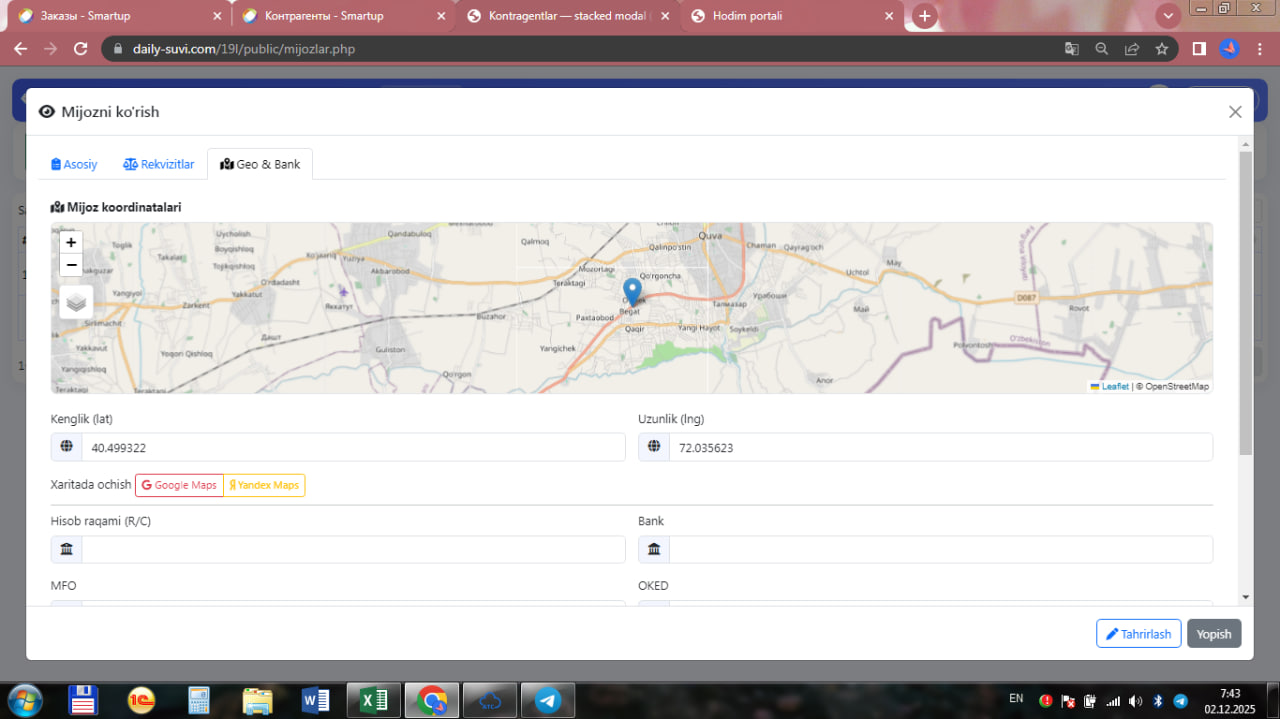
Task: Click the blue map location marker
Action: coord(632,291)
